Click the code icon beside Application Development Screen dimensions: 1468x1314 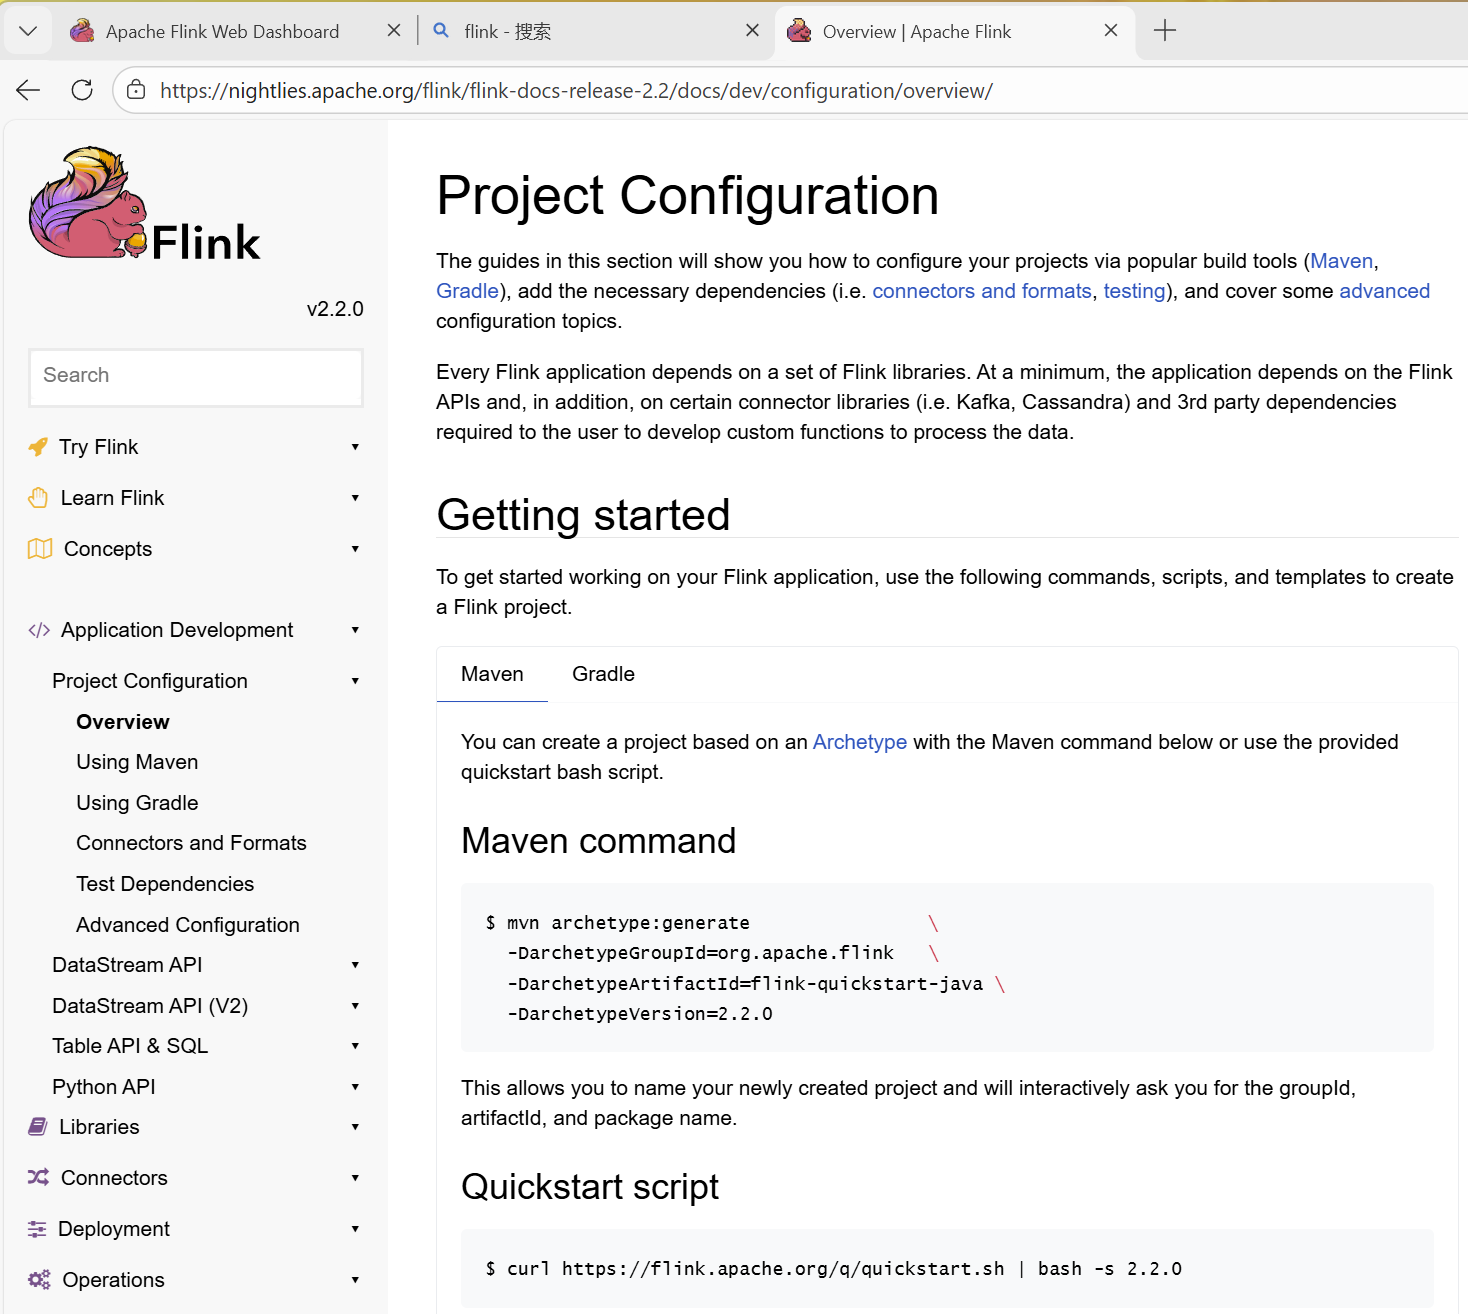[39, 630]
